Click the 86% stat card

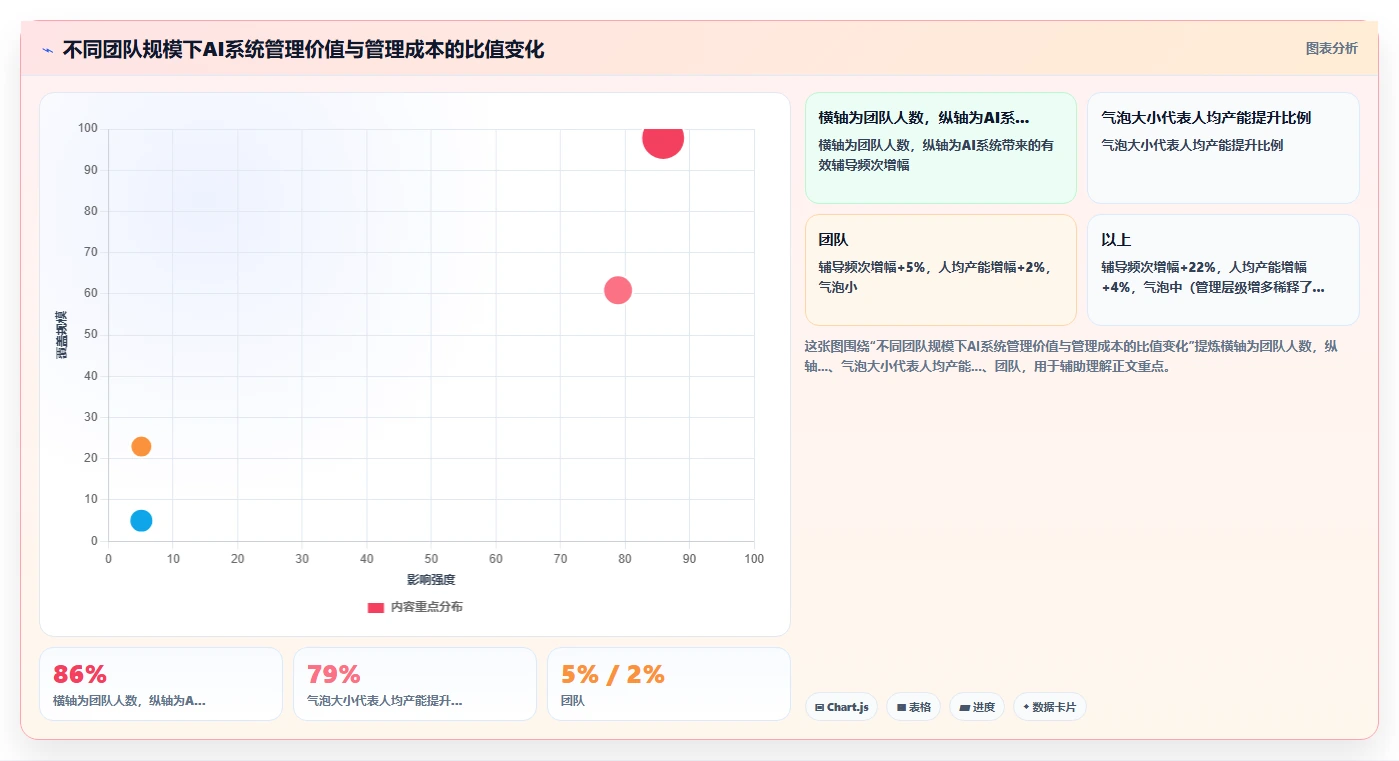coord(161,684)
